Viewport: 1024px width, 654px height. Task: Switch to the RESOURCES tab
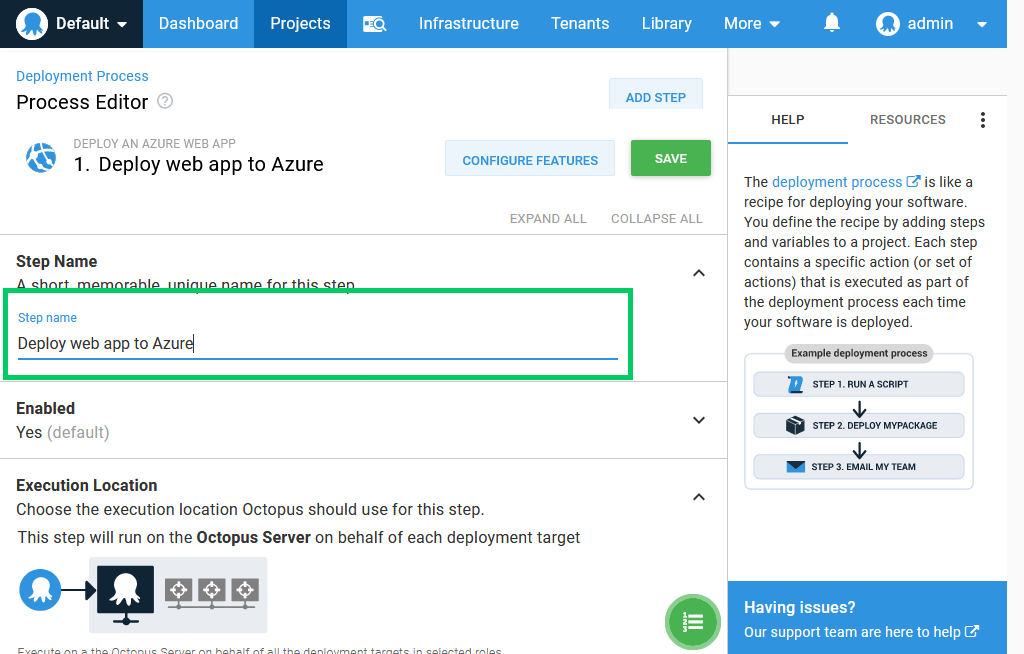(907, 120)
